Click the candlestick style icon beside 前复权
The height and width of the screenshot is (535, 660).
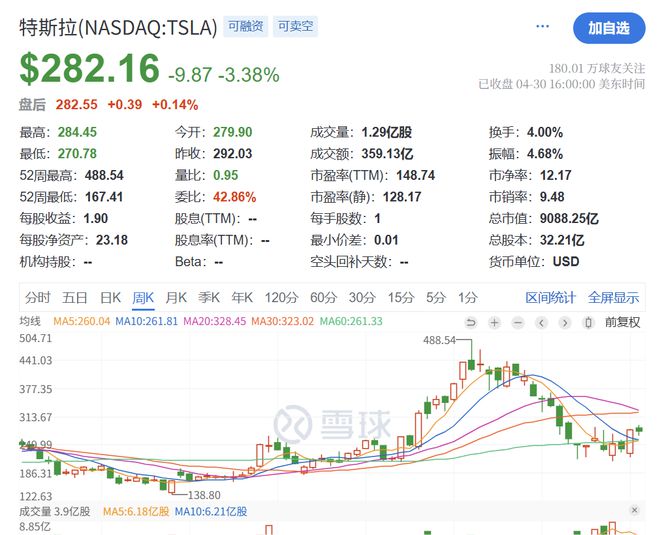(x=588, y=323)
